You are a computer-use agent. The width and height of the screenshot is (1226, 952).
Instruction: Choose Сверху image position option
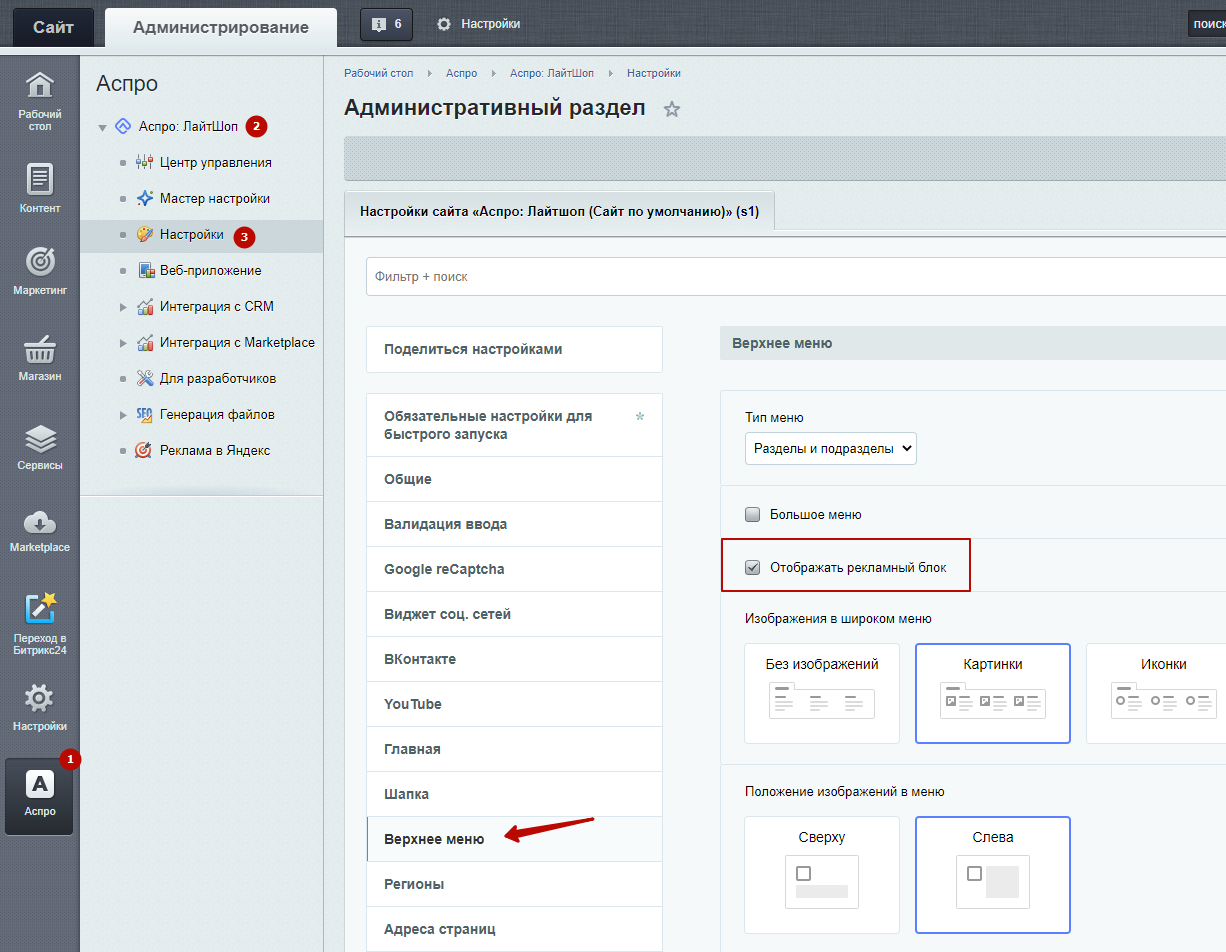click(x=822, y=875)
